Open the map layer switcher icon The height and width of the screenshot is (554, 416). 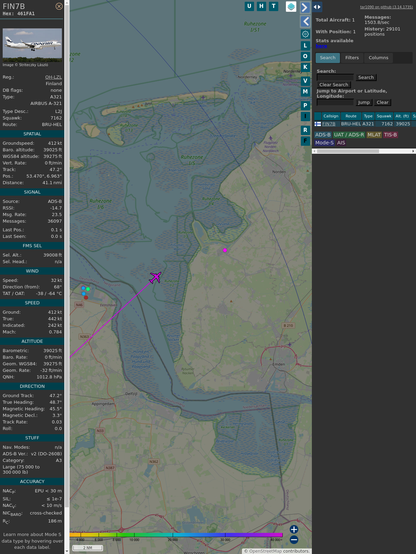click(x=291, y=6)
